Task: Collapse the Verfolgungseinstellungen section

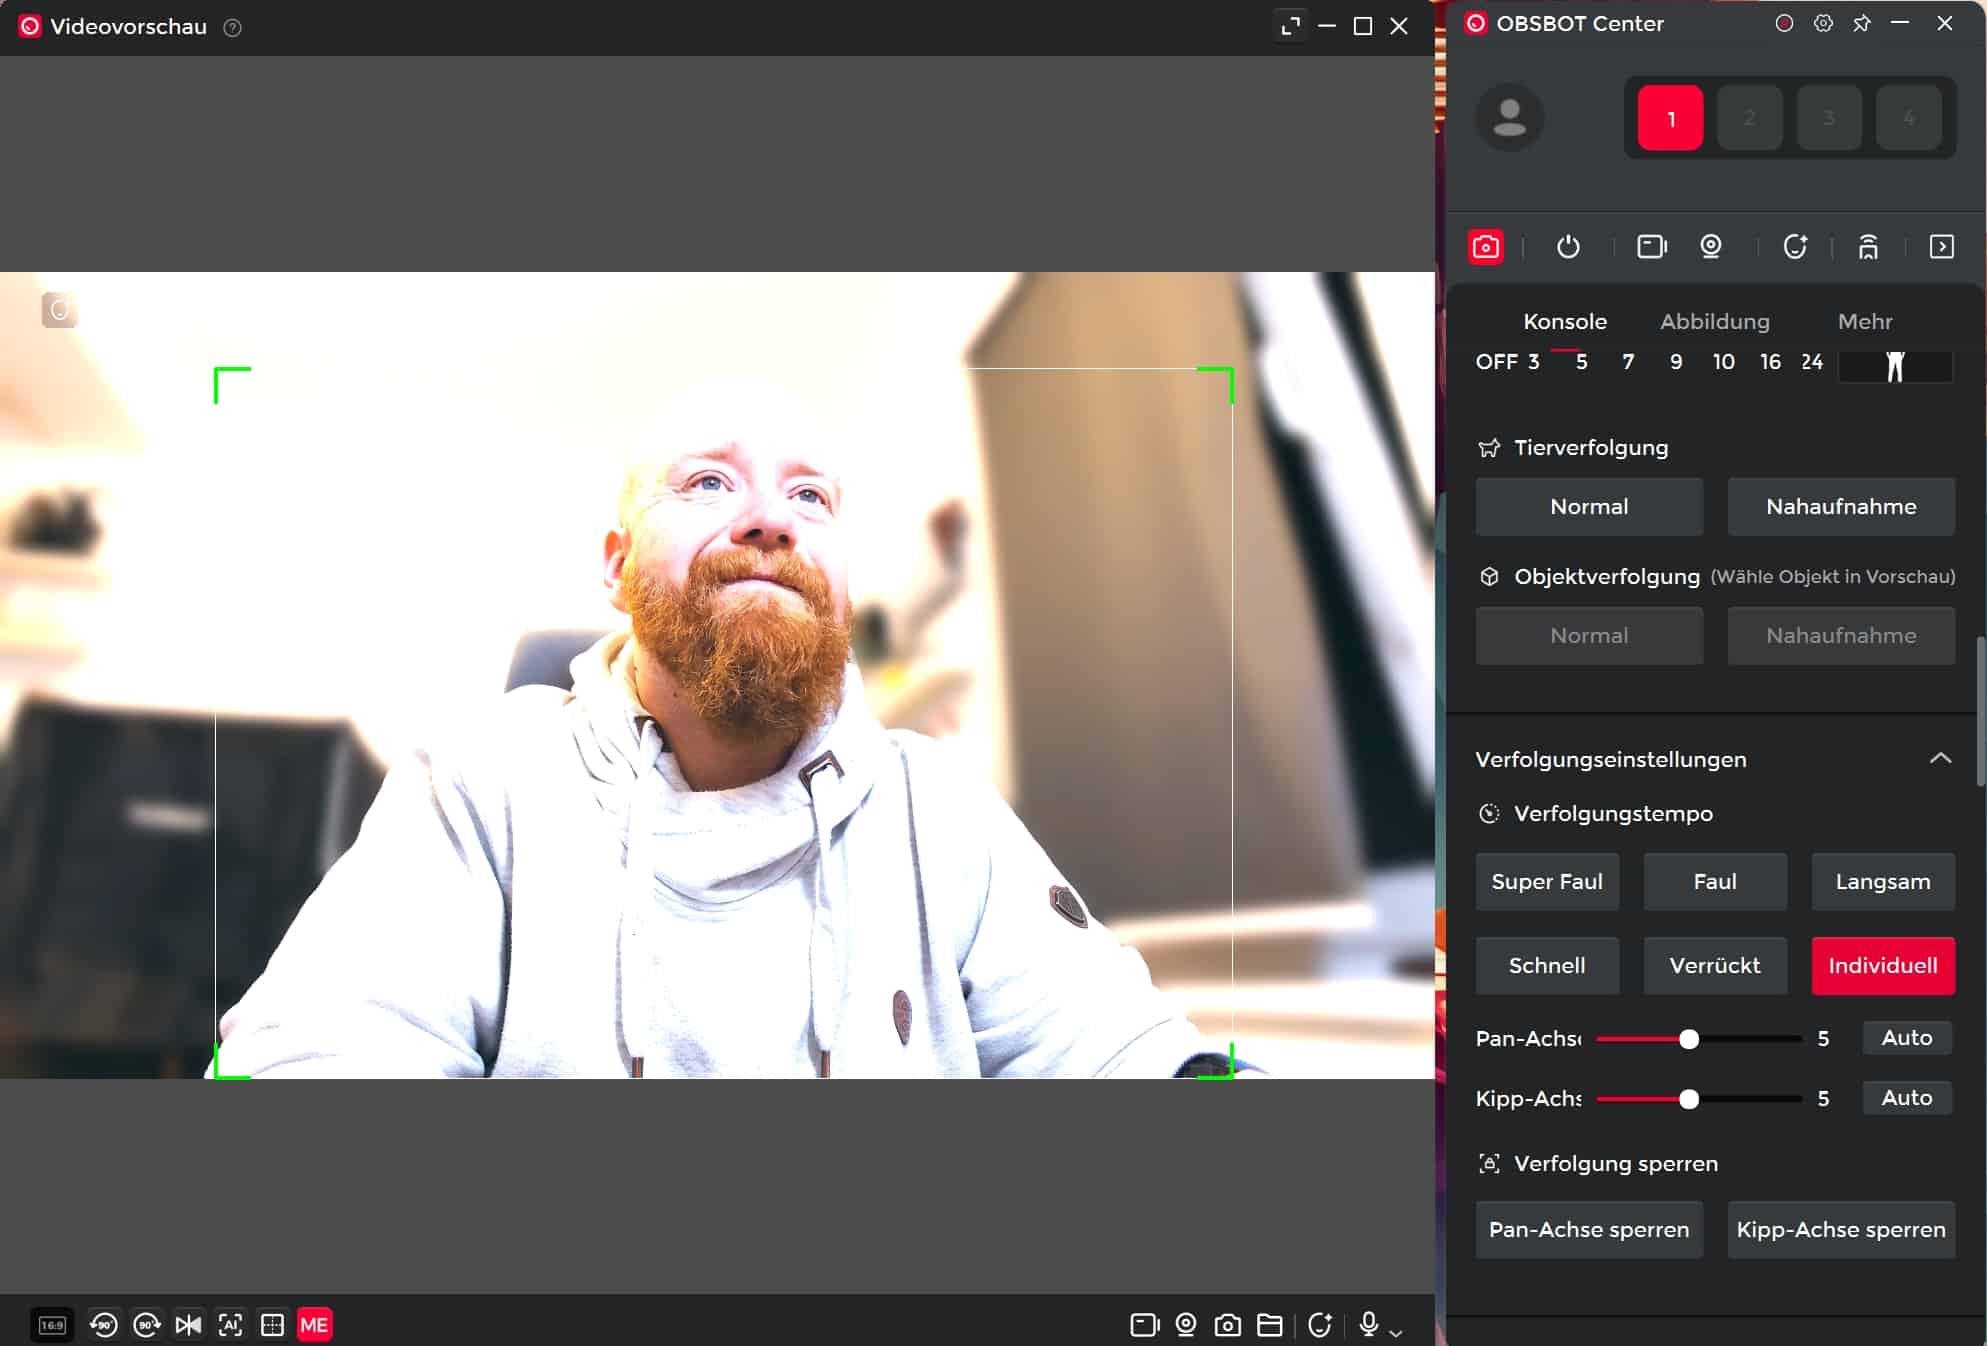Action: point(1939,758)
